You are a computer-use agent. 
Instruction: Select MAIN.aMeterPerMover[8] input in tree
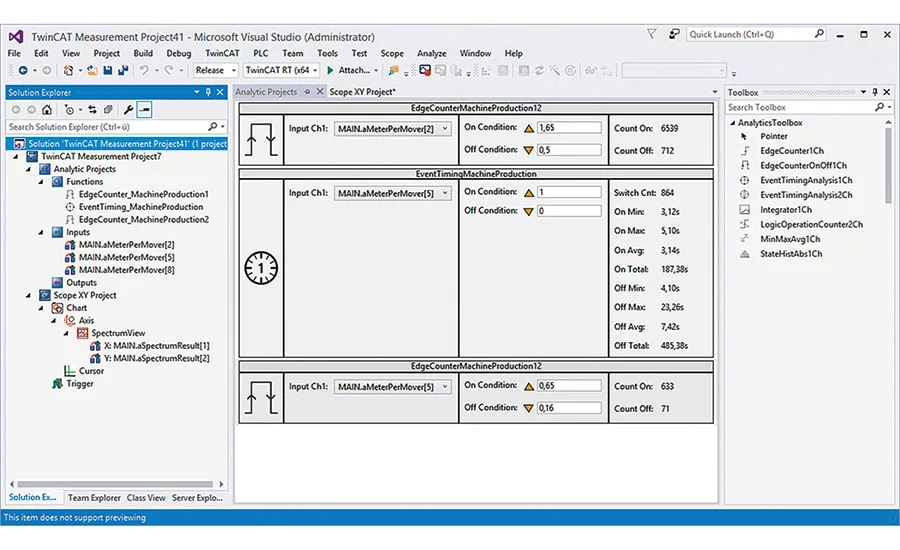(x=126, y=270)
